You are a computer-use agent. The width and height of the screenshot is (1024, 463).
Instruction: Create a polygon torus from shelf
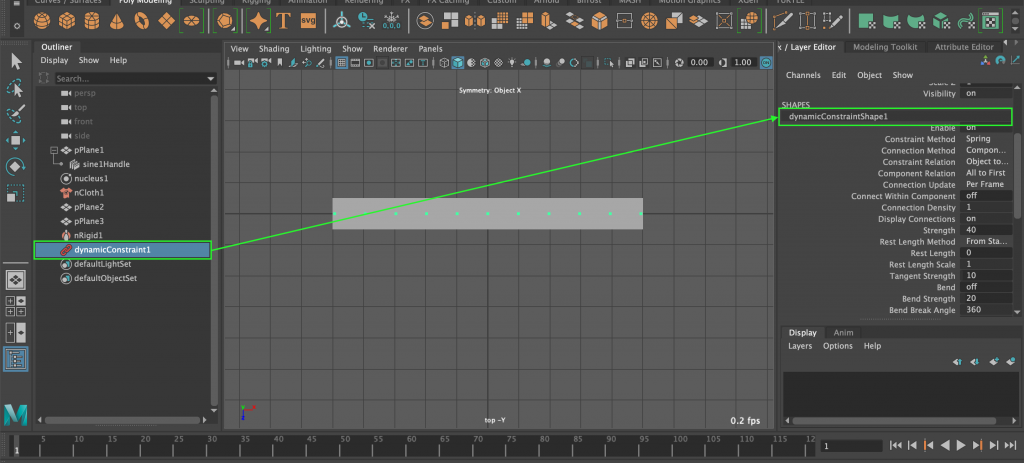(x=142, y=22)
